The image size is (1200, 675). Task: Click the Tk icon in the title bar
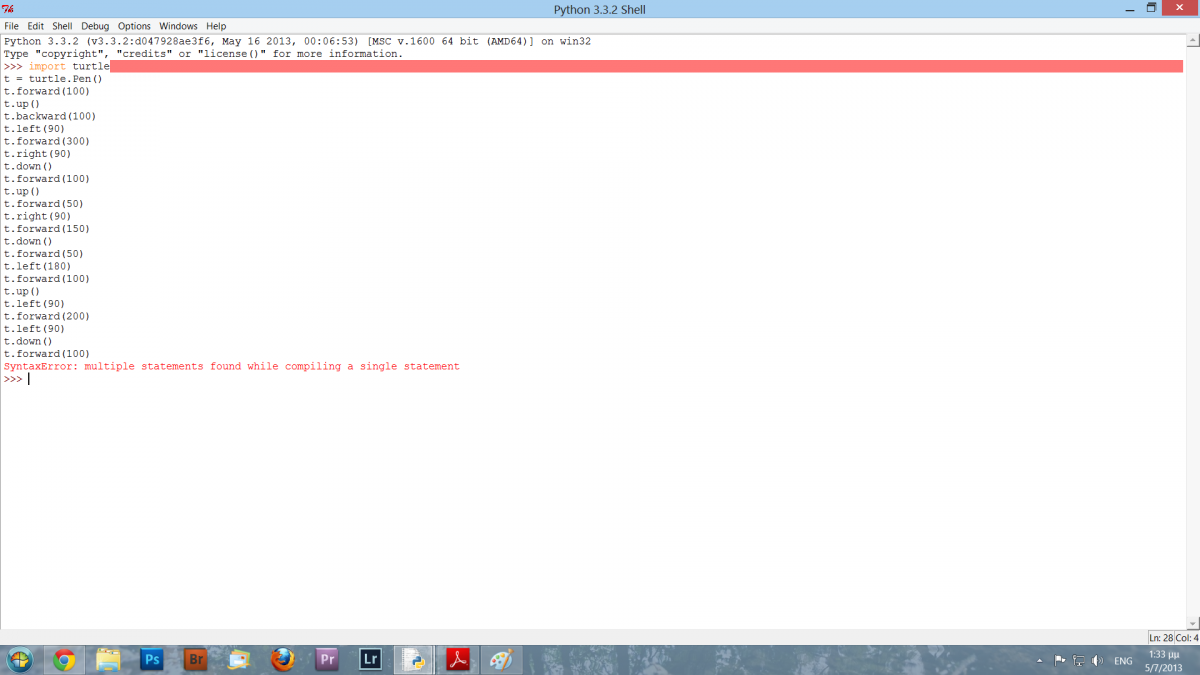[x=8, y=9]
